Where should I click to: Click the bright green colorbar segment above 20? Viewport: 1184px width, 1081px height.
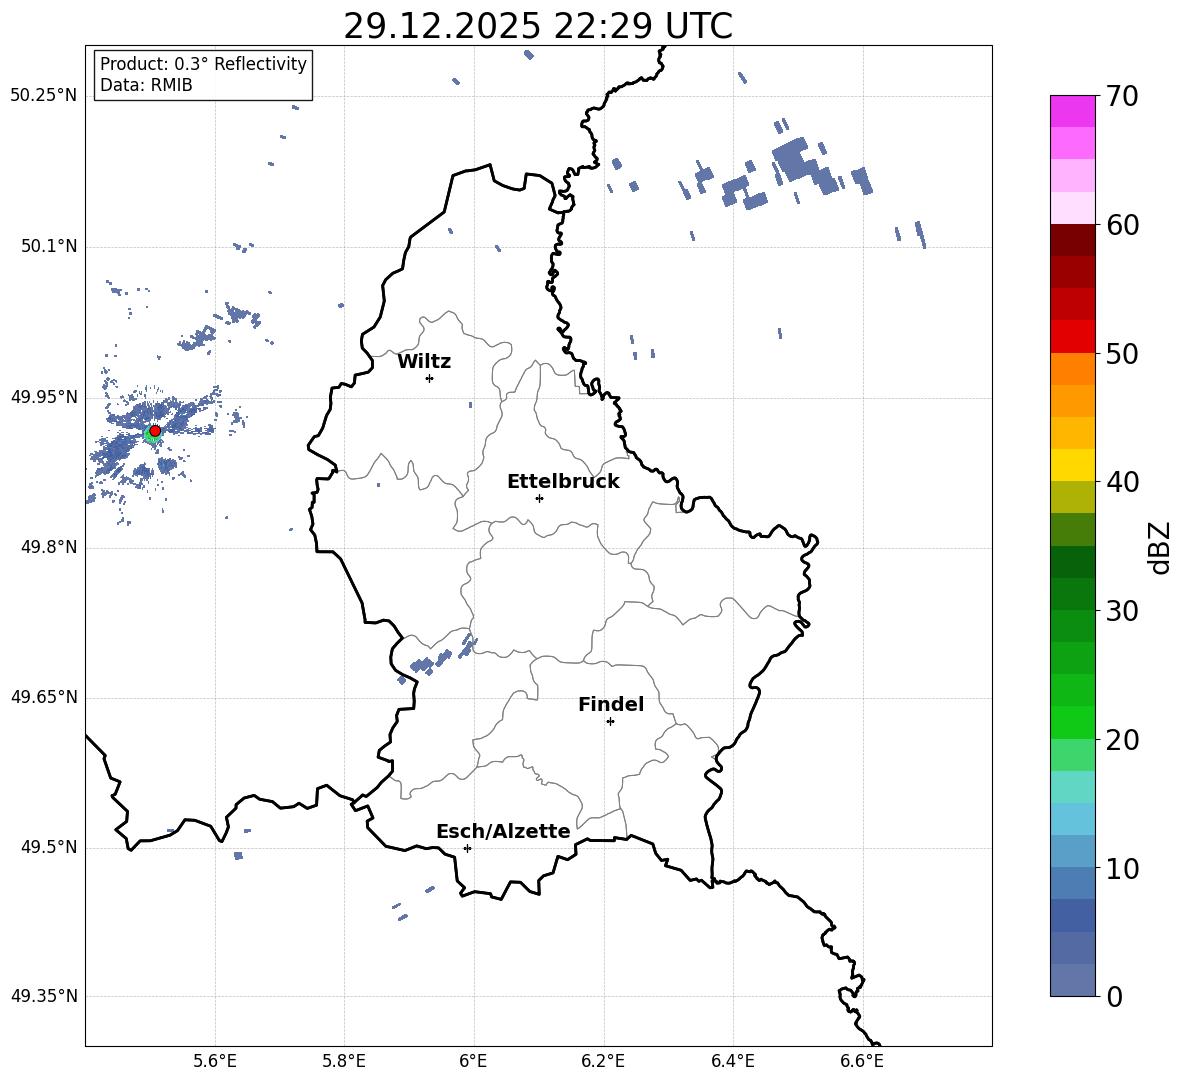click(x=1073, y=723)
